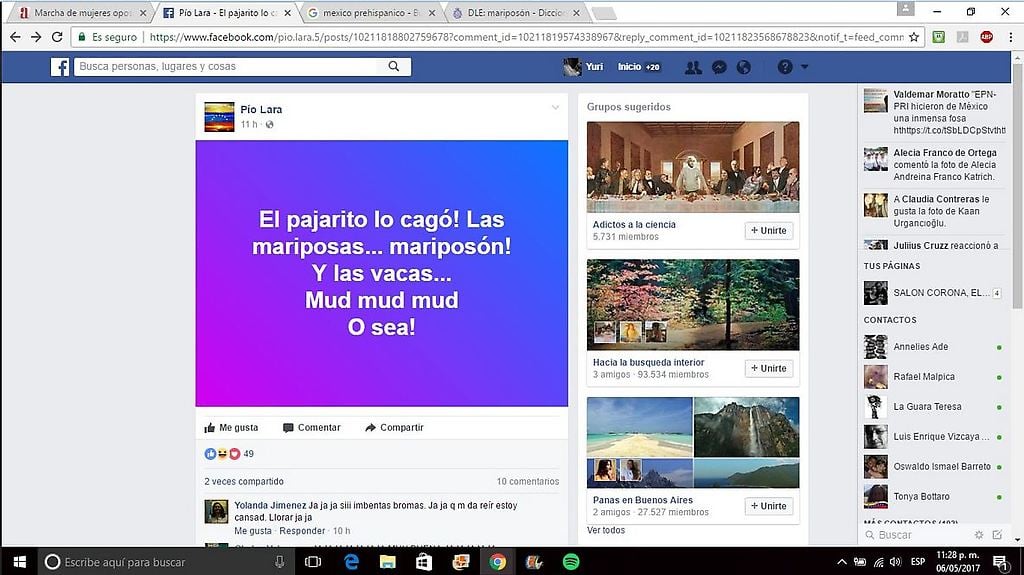Open Spotify from the taskbar

point(571,562)
